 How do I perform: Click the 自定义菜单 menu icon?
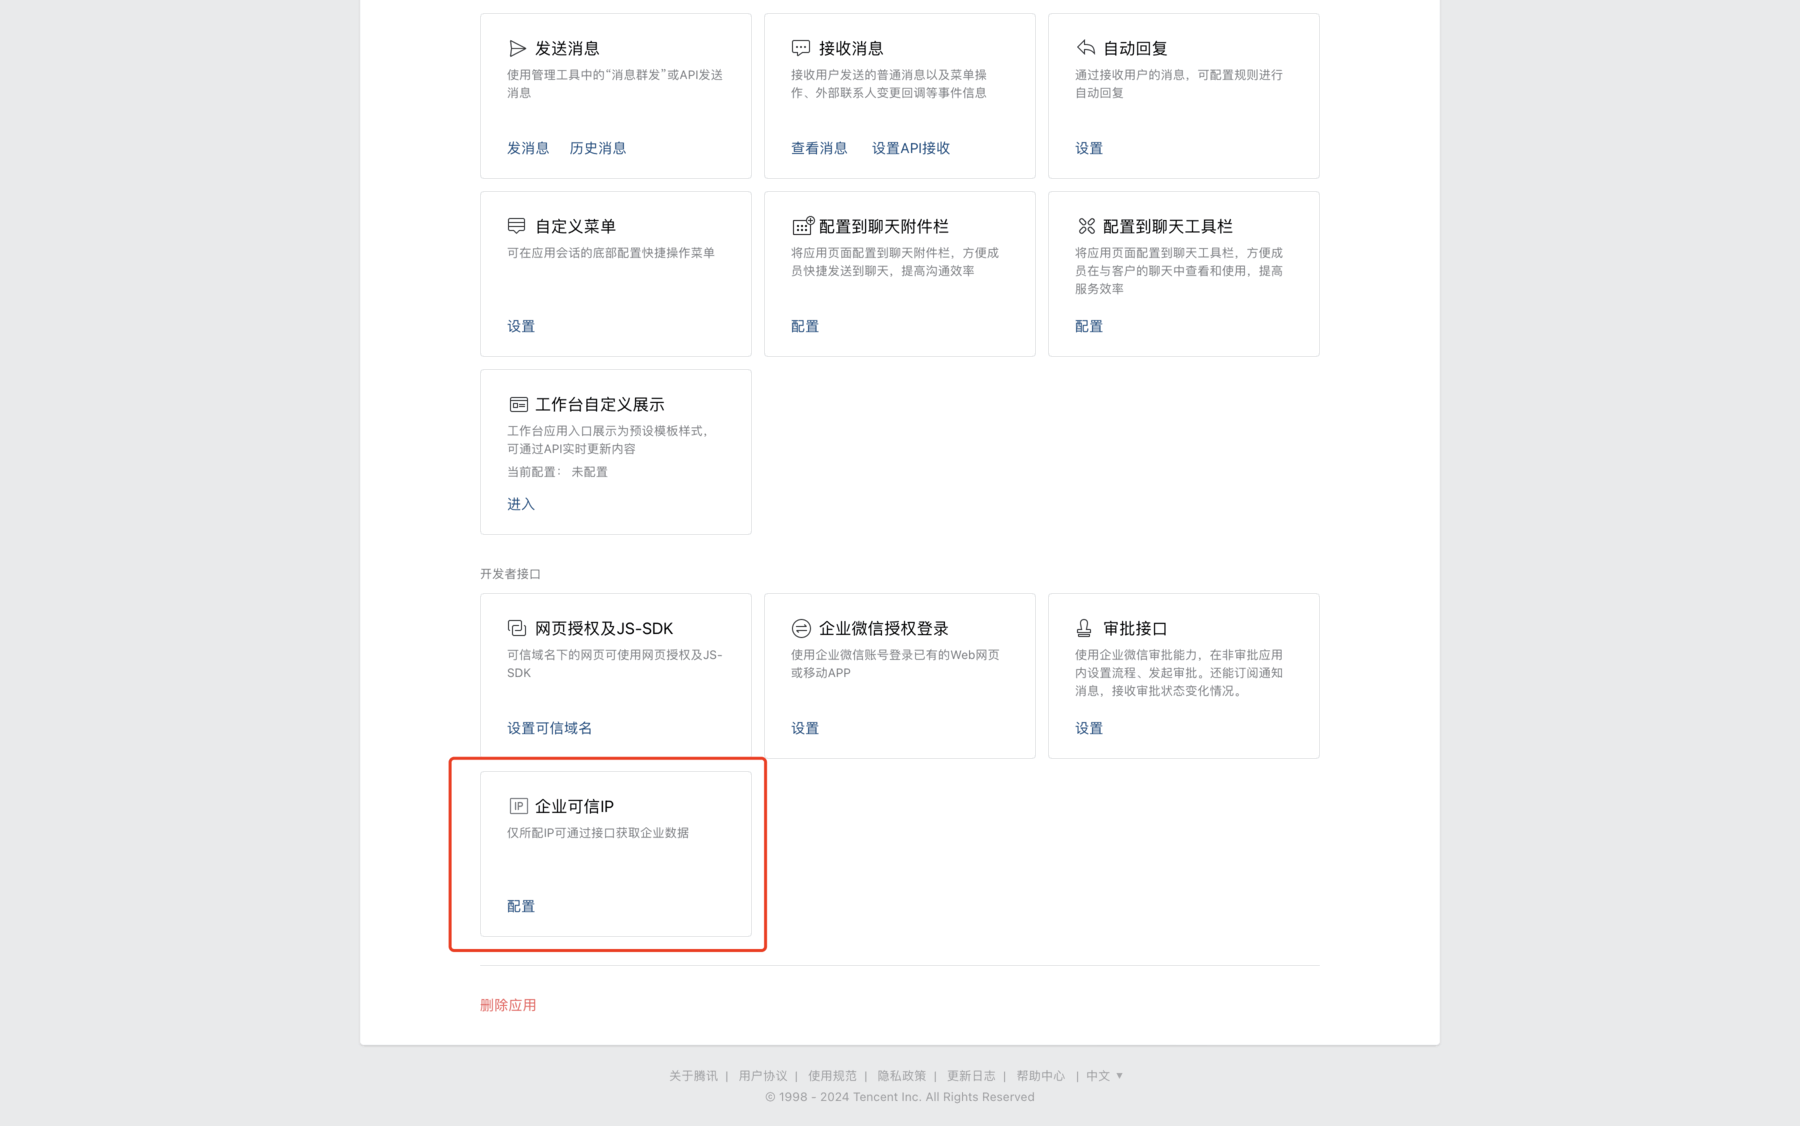(517, 226)
